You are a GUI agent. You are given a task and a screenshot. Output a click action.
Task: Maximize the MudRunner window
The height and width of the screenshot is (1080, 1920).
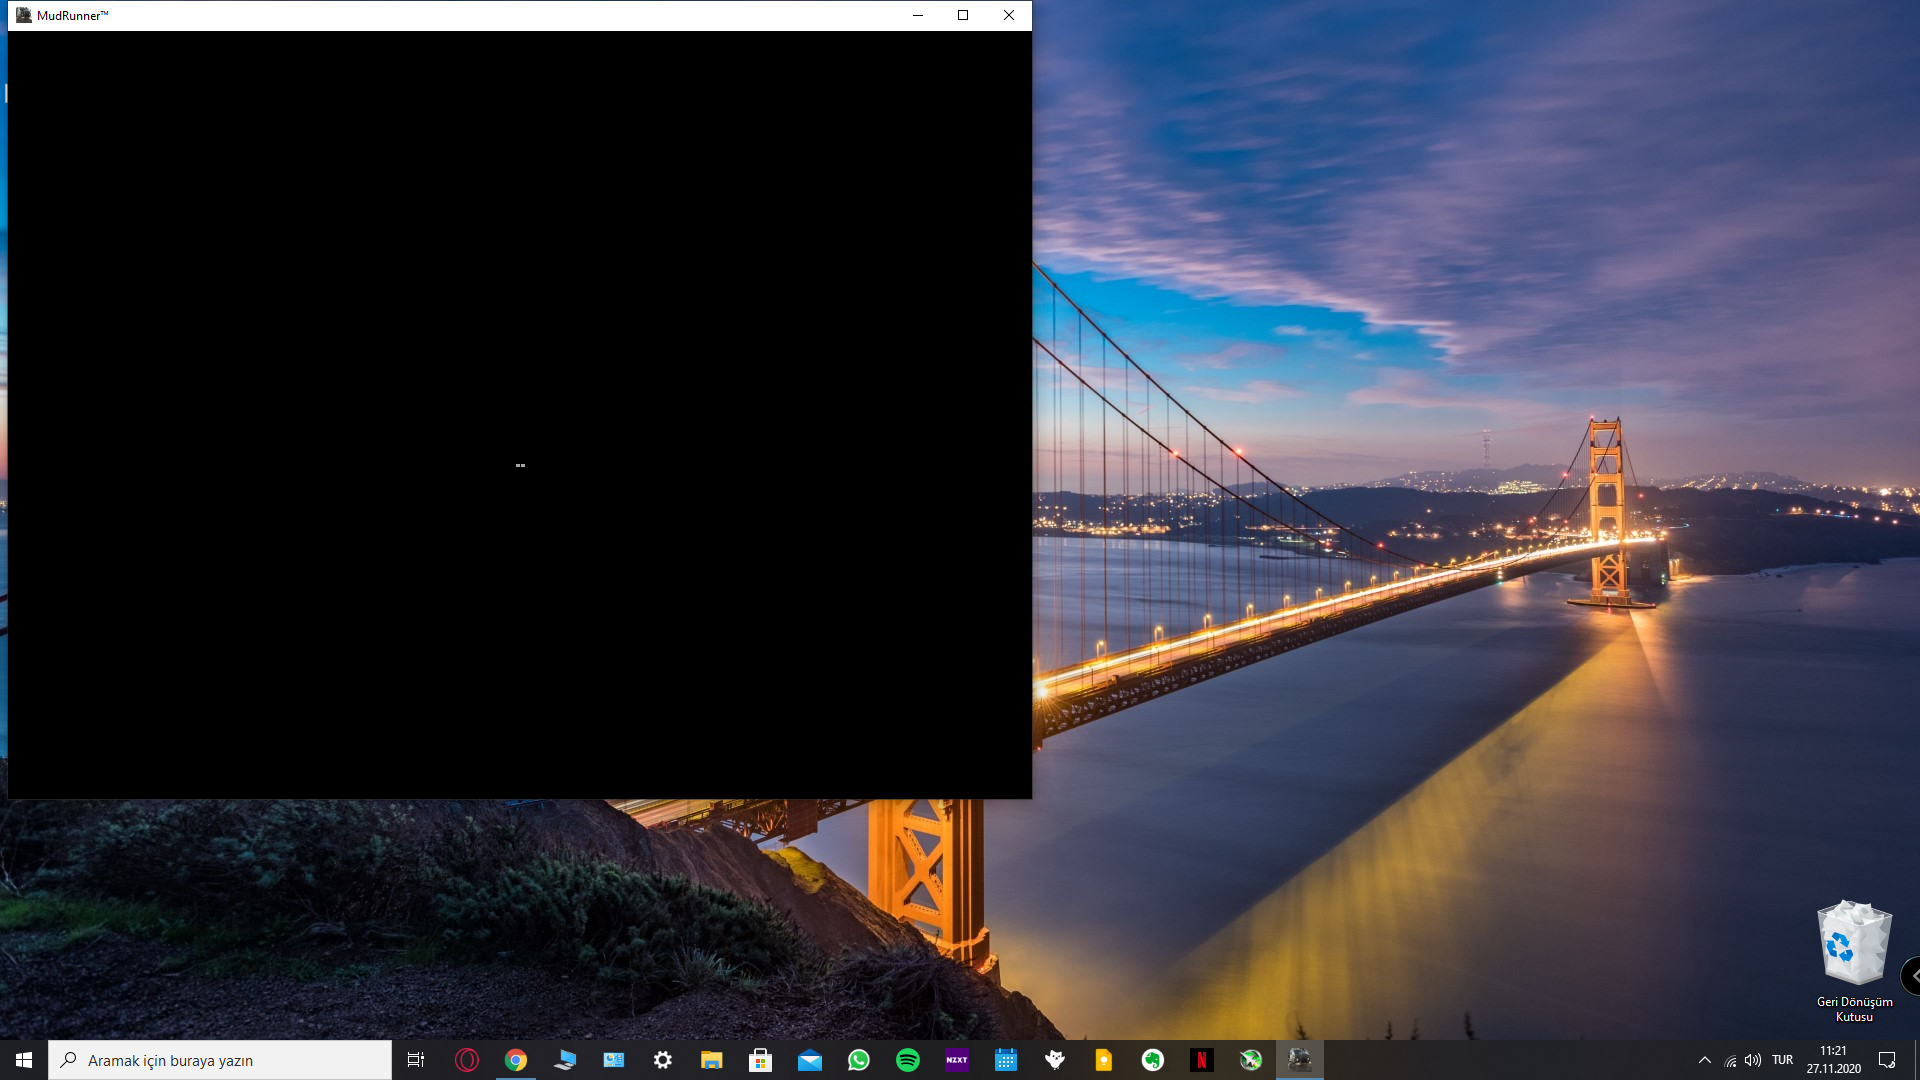963,15
